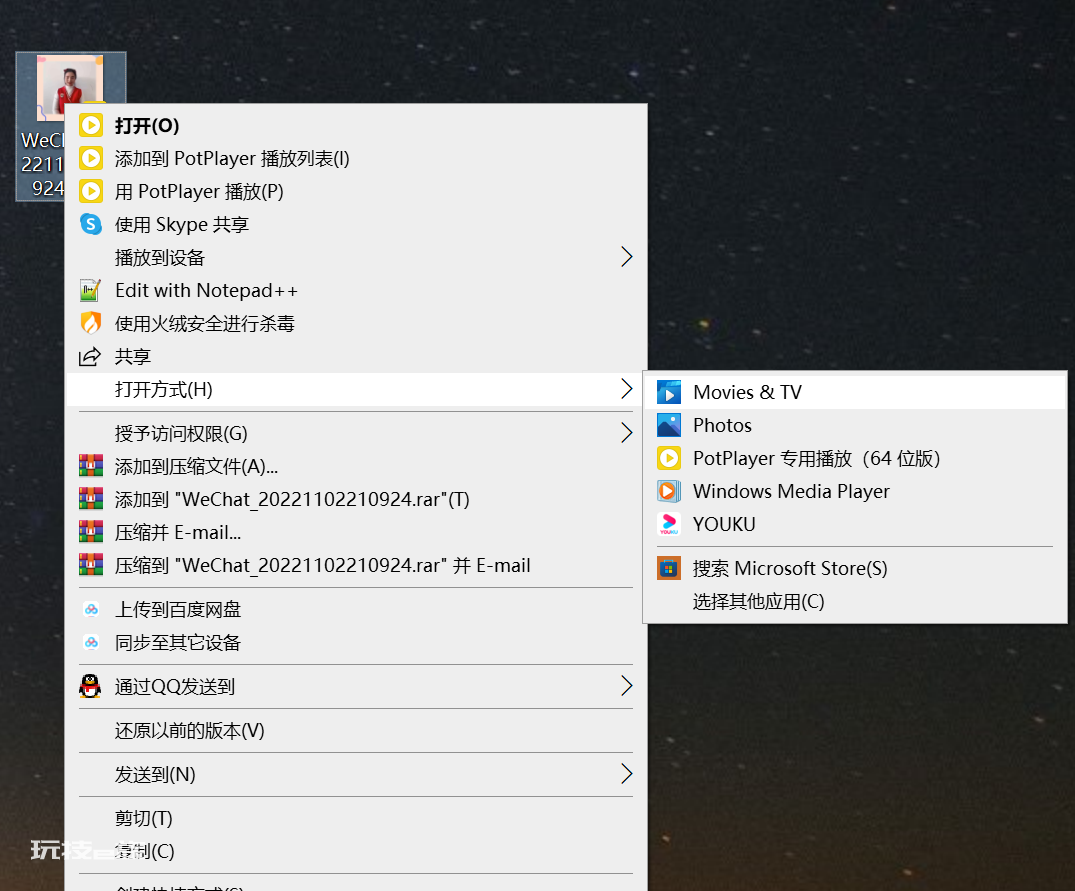The image size is (1075, 891).
Task: Click 上传到百度网盘 text
Action: 178,609
